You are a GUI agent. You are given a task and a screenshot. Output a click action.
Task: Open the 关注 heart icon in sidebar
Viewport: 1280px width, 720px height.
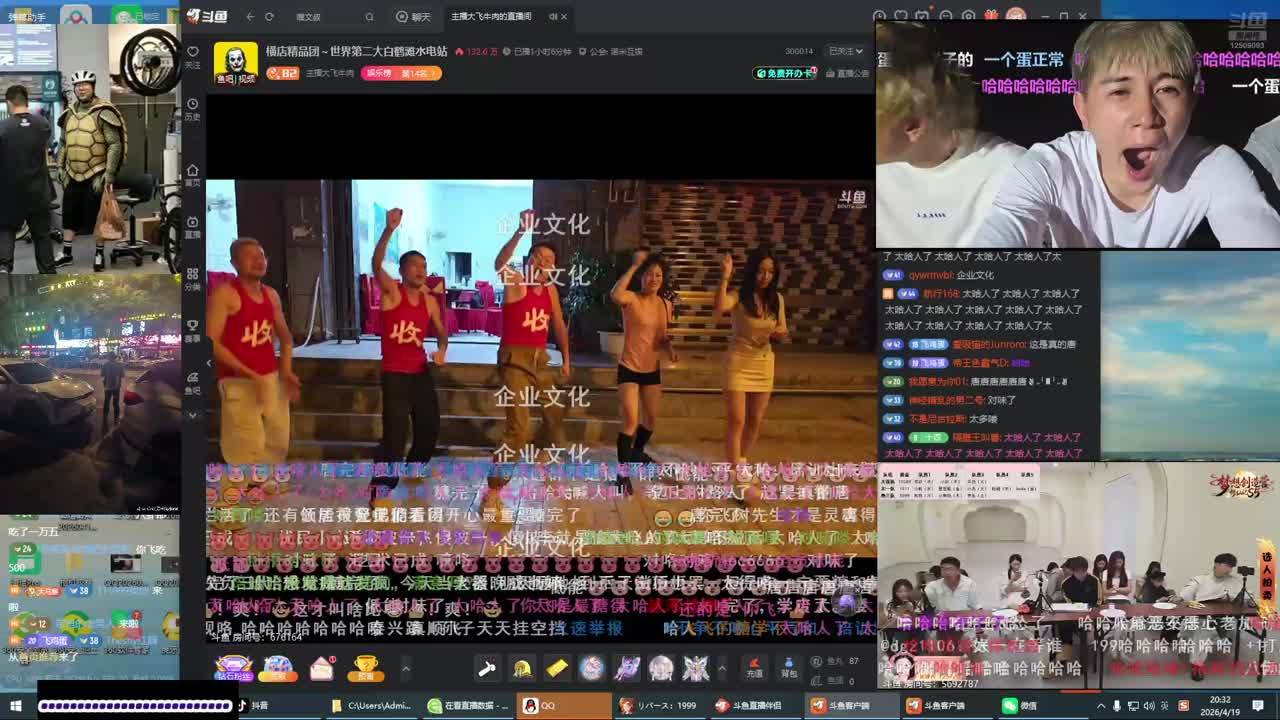coord(193,55)
